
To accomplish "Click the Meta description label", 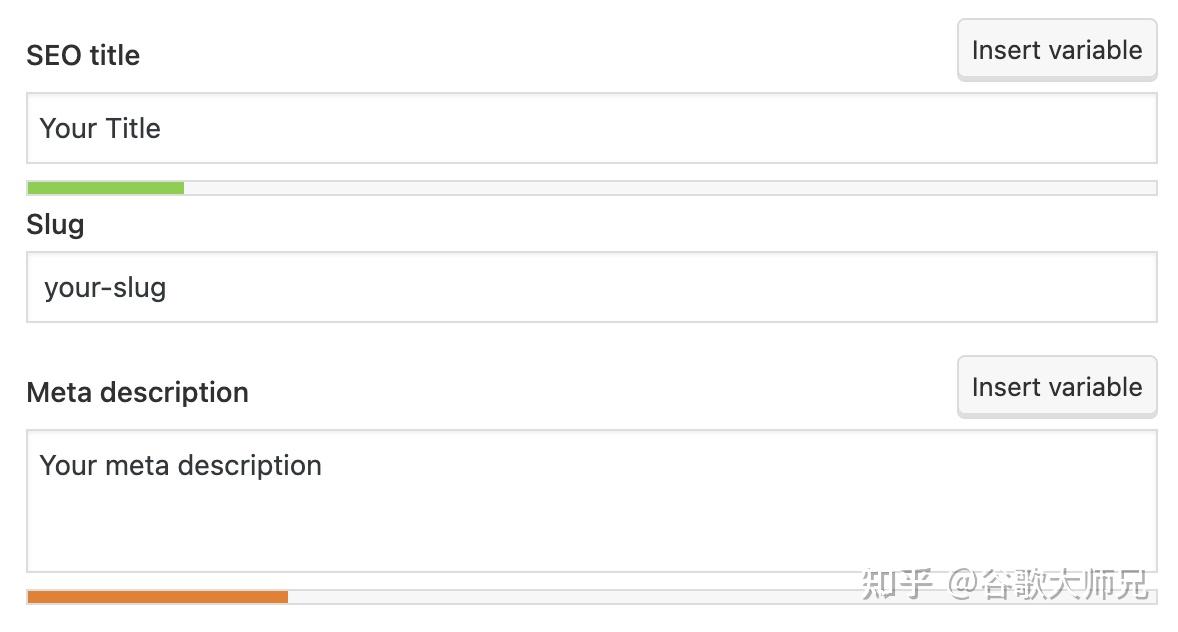I will [137, 392].
